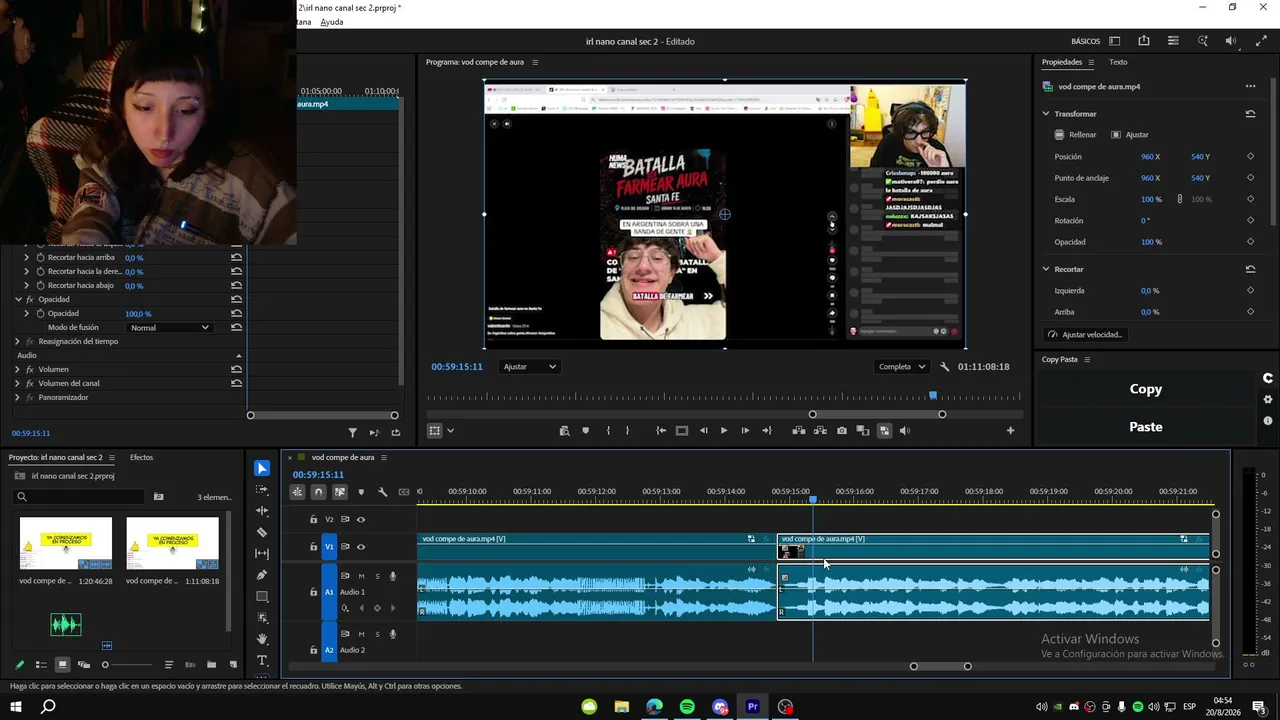1280x720 pixels.
Task: Open the Program monitor button editor plus
Action: click(x=1010, y=431)
